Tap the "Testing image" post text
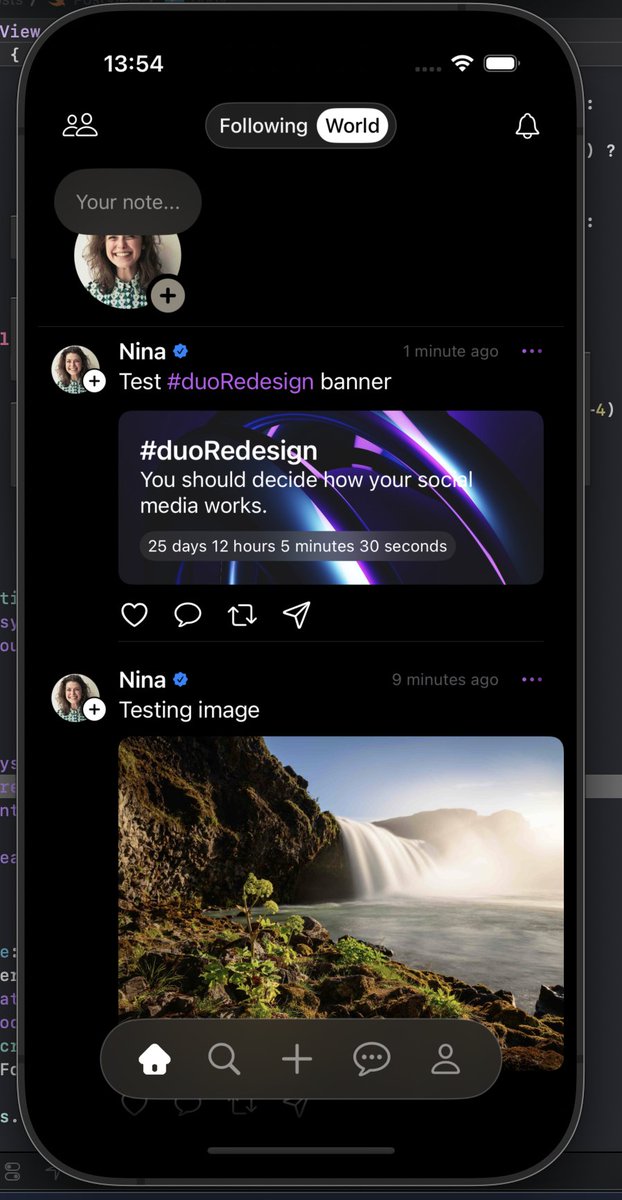This screenshot has width=622, height=1200. coord(189,710)
